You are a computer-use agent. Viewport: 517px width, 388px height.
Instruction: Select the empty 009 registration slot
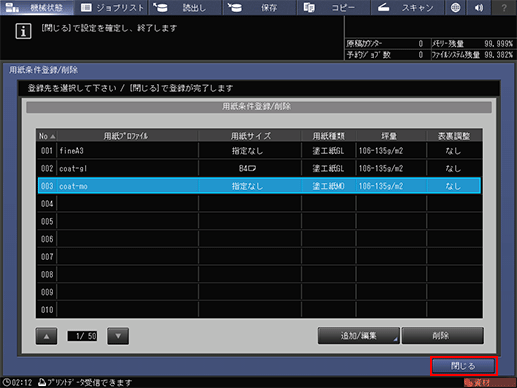tap(259, 292)
